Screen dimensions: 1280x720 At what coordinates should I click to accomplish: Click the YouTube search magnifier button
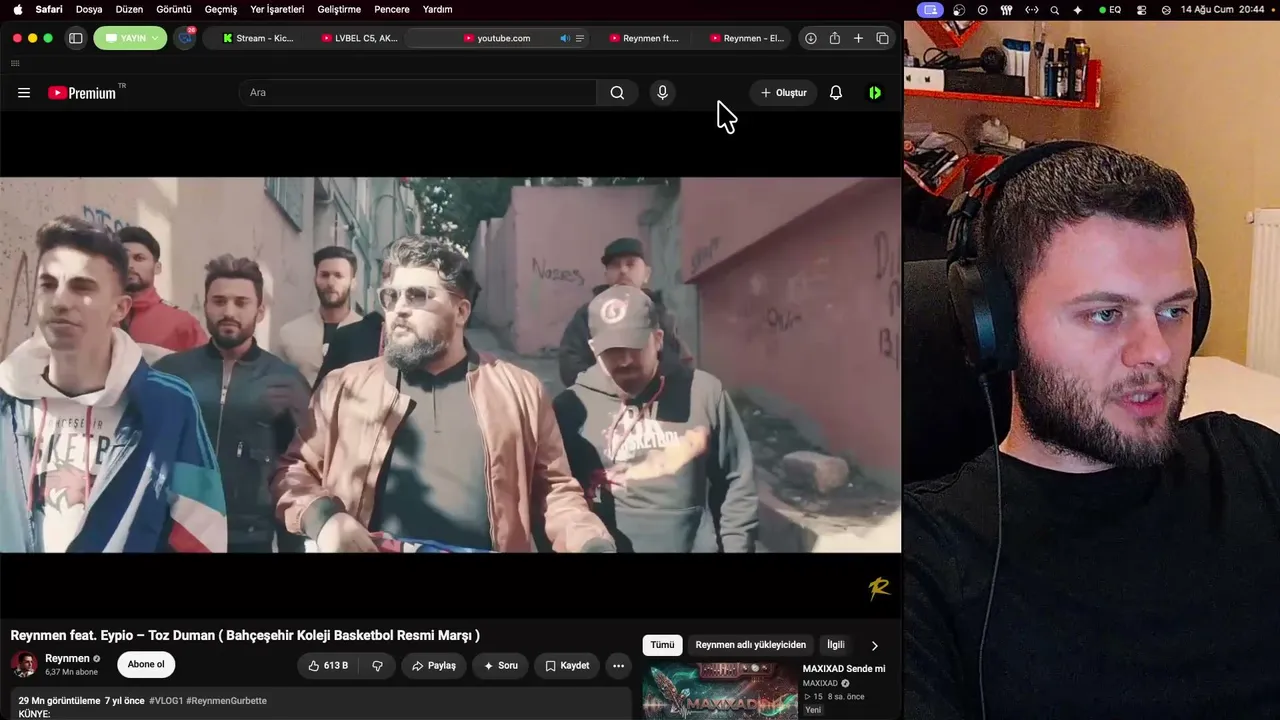click(617, 93)
